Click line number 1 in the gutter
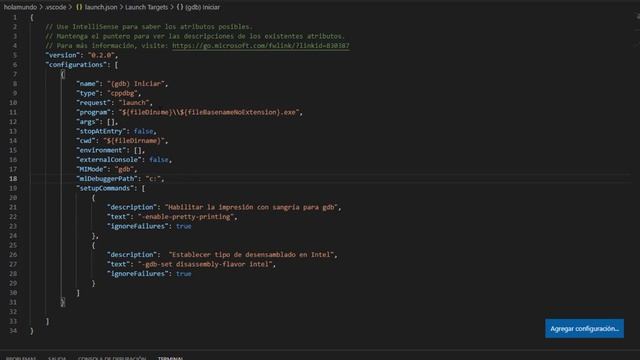This screenshot has height=360, width=640. pyautogui.click(x=15, y=17)
